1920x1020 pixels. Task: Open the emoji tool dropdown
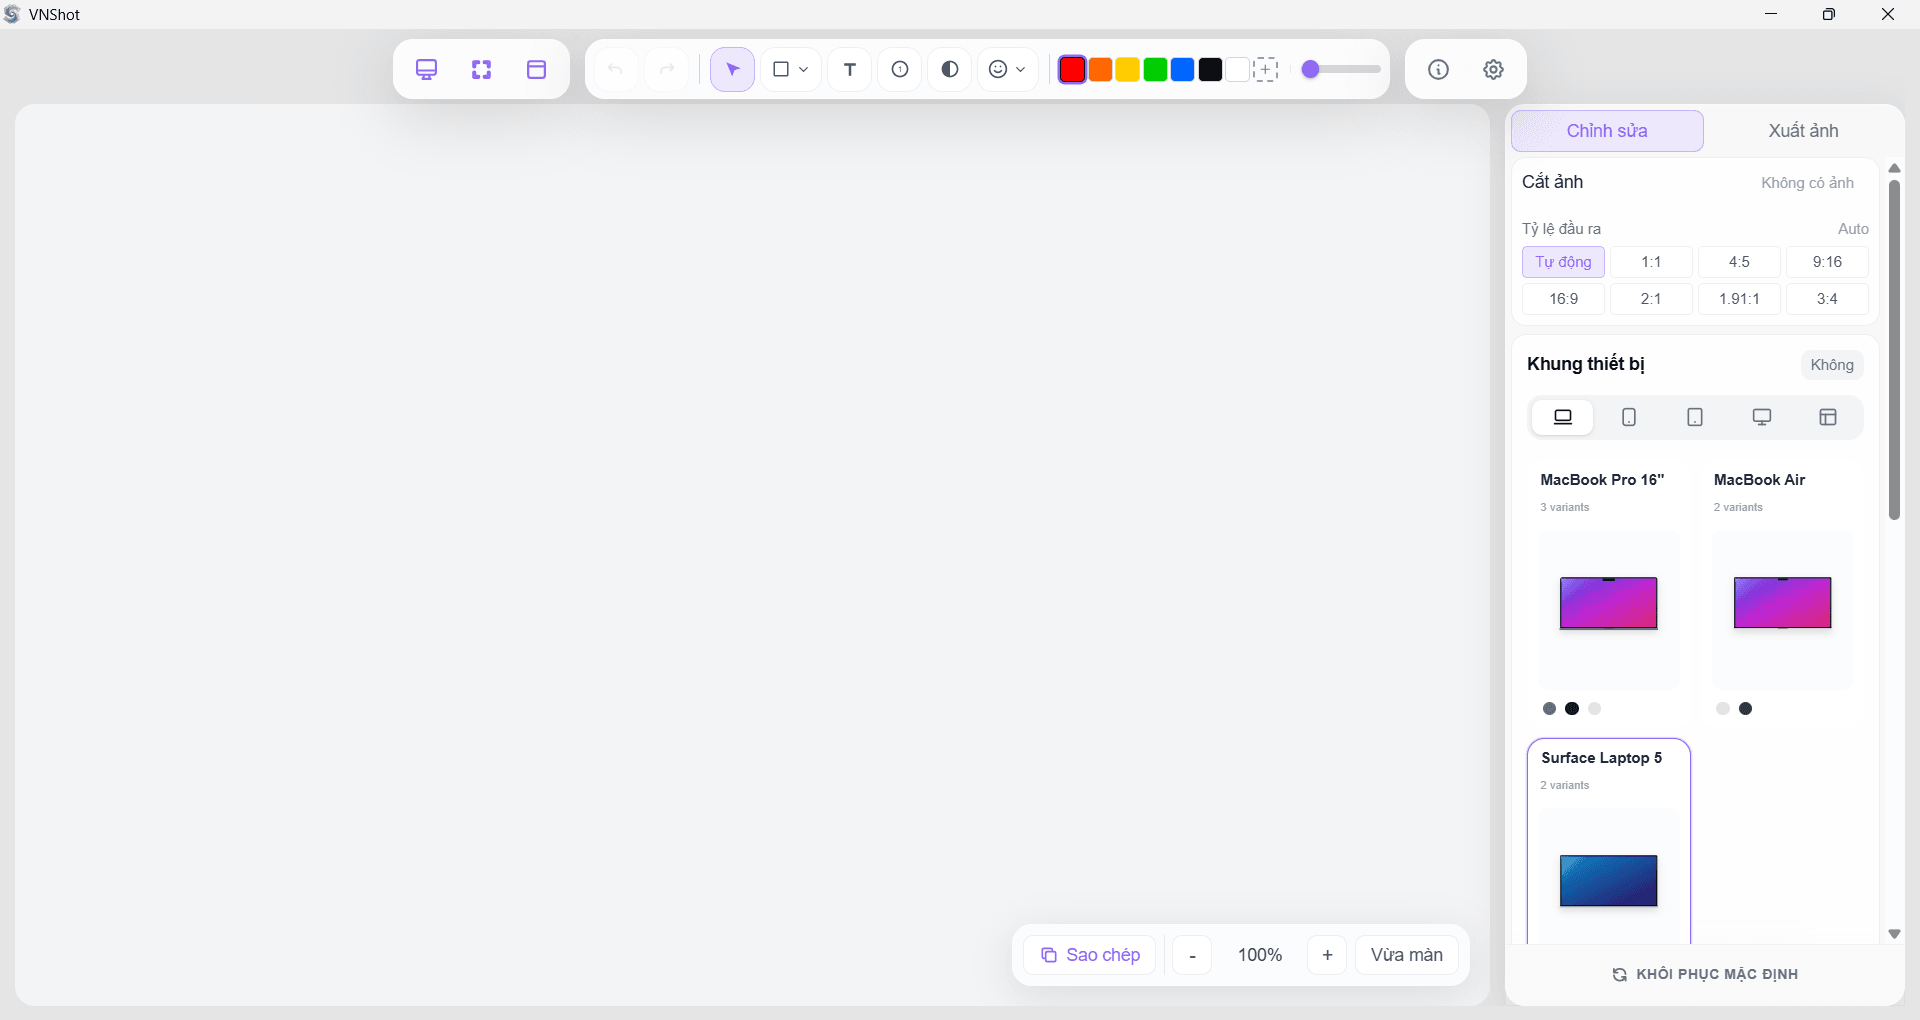(x=1021, y=70)
